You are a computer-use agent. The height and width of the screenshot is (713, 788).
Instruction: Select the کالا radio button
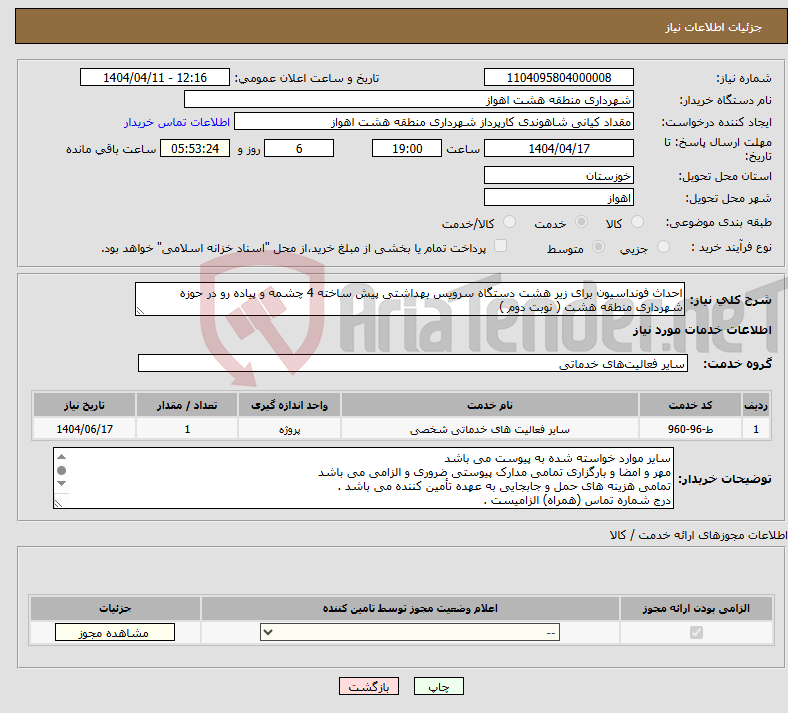coord(637,222)
